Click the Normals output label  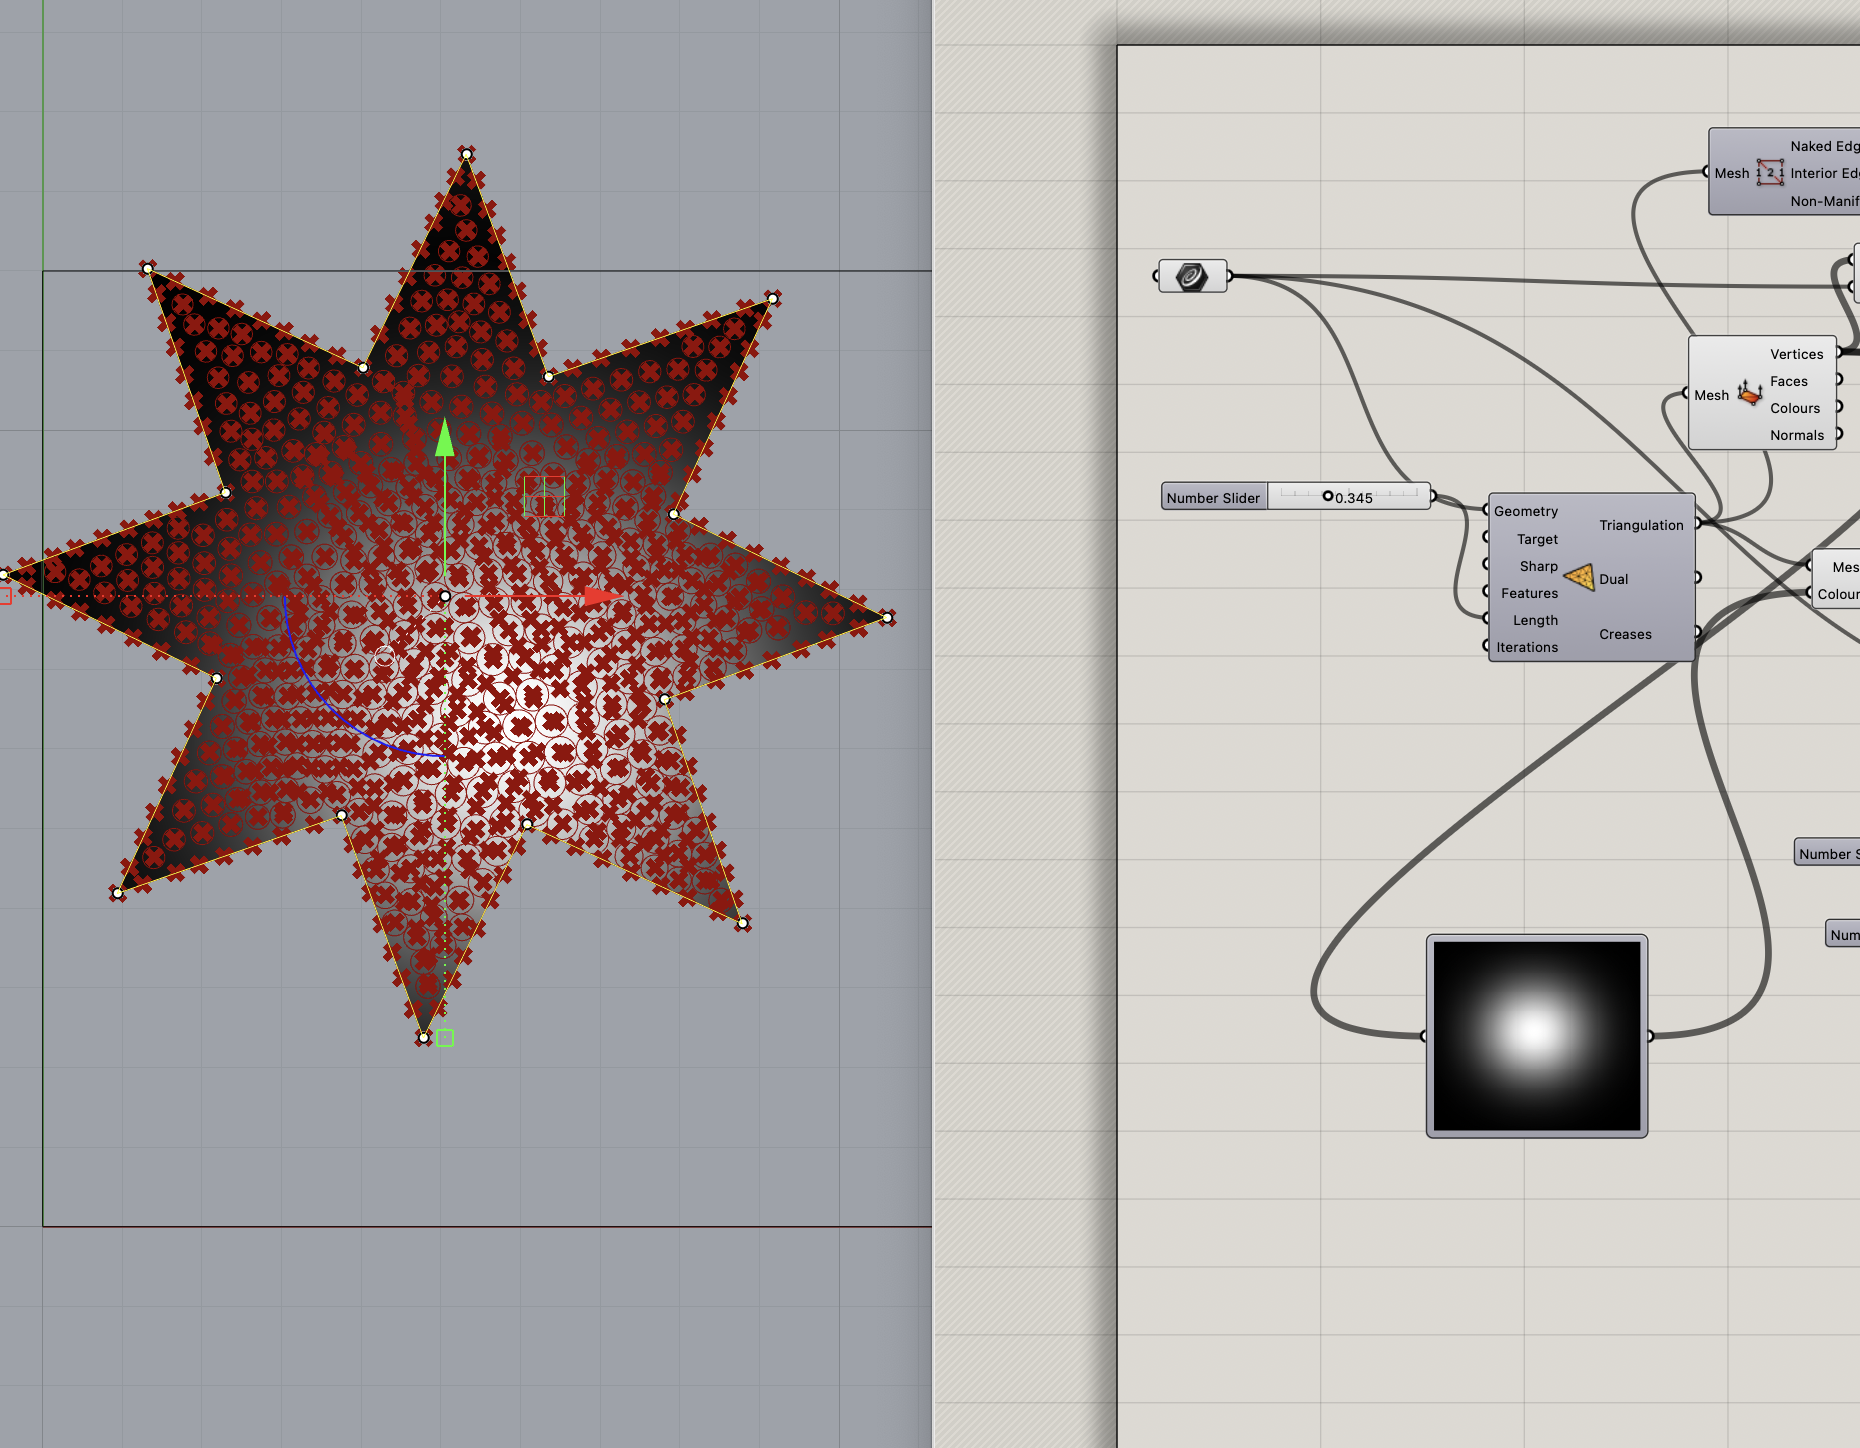[1796, 435]
